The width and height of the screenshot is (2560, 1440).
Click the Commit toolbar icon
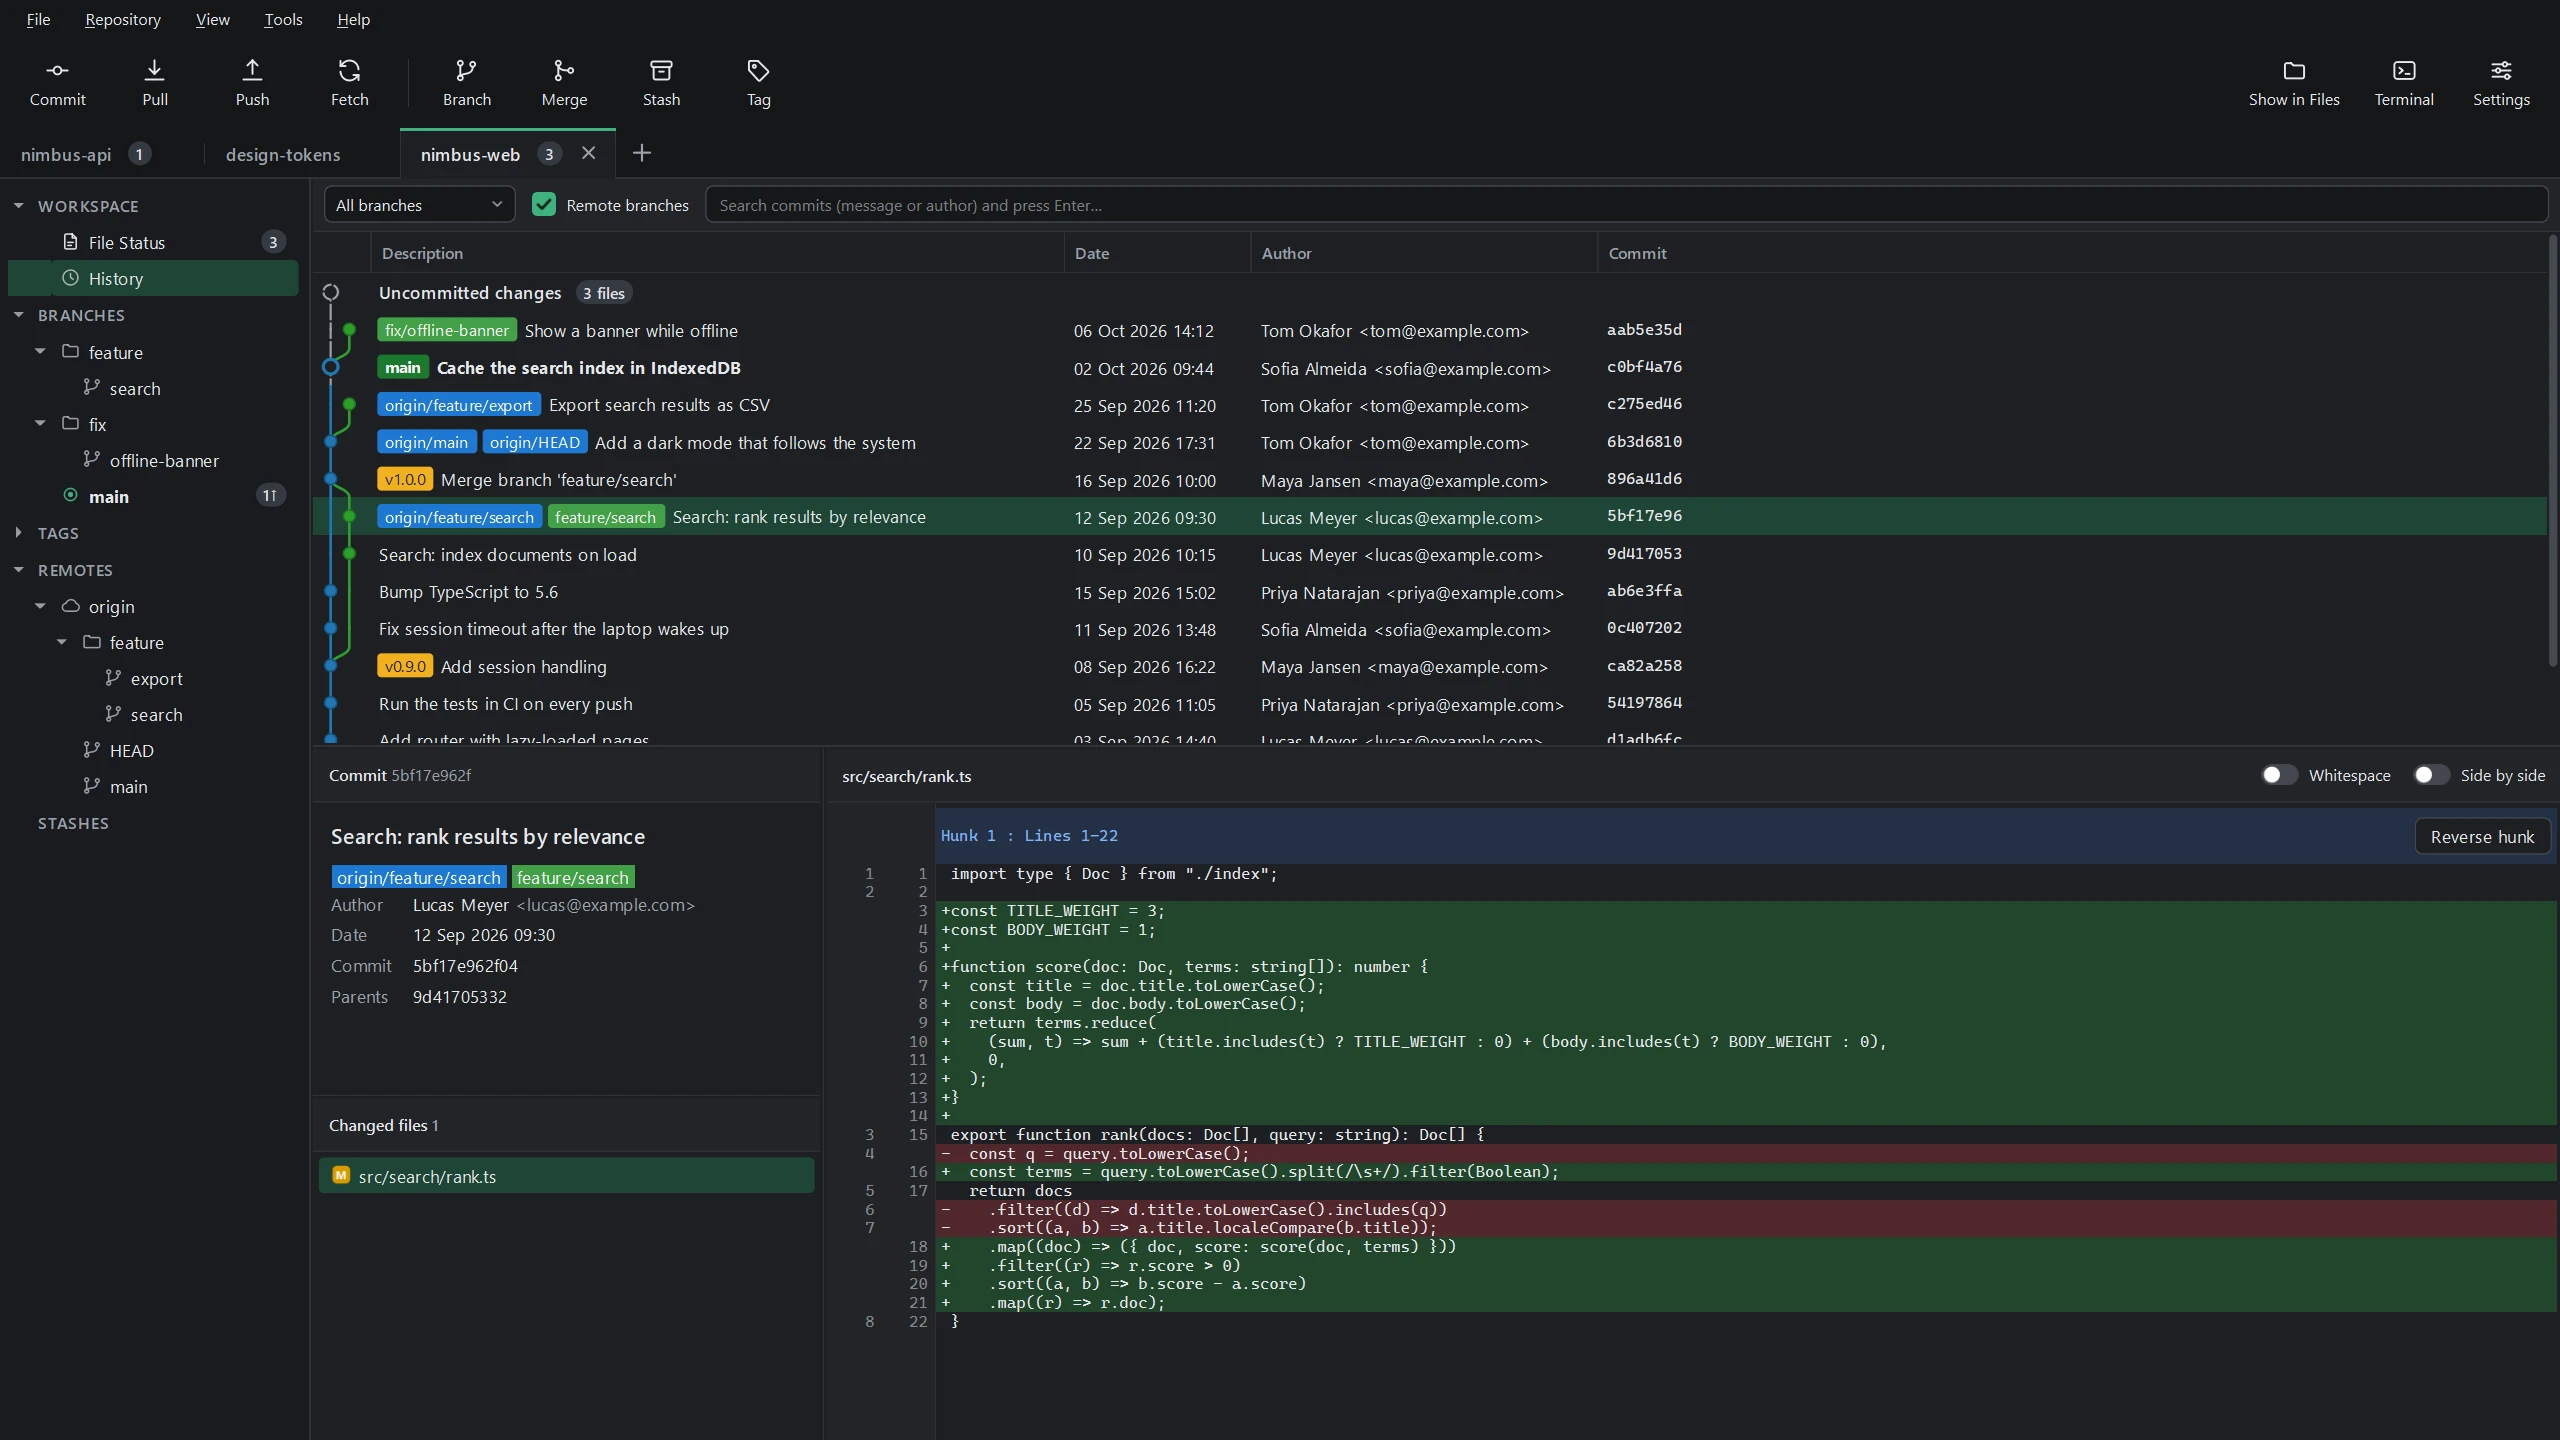(x=57, y=83)
